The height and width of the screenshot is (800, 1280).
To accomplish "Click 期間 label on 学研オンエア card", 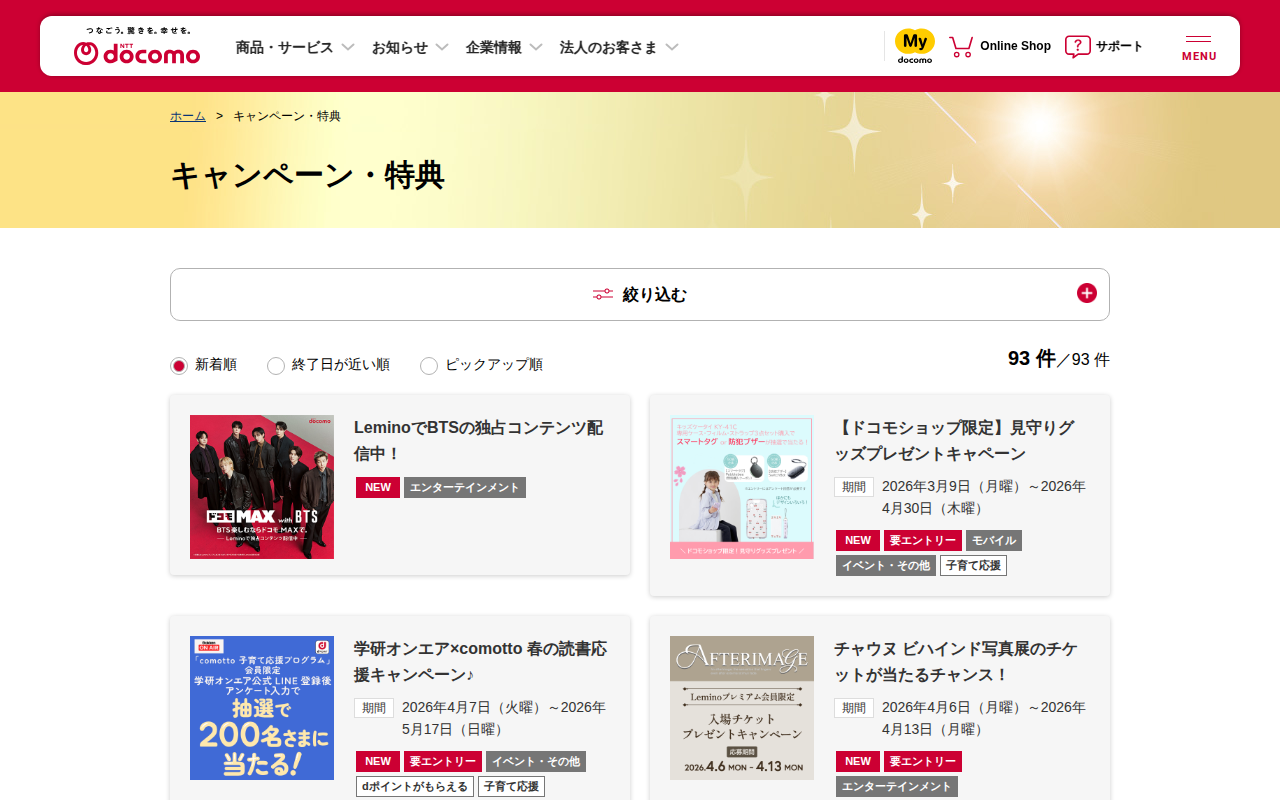I will coord(374,708).
